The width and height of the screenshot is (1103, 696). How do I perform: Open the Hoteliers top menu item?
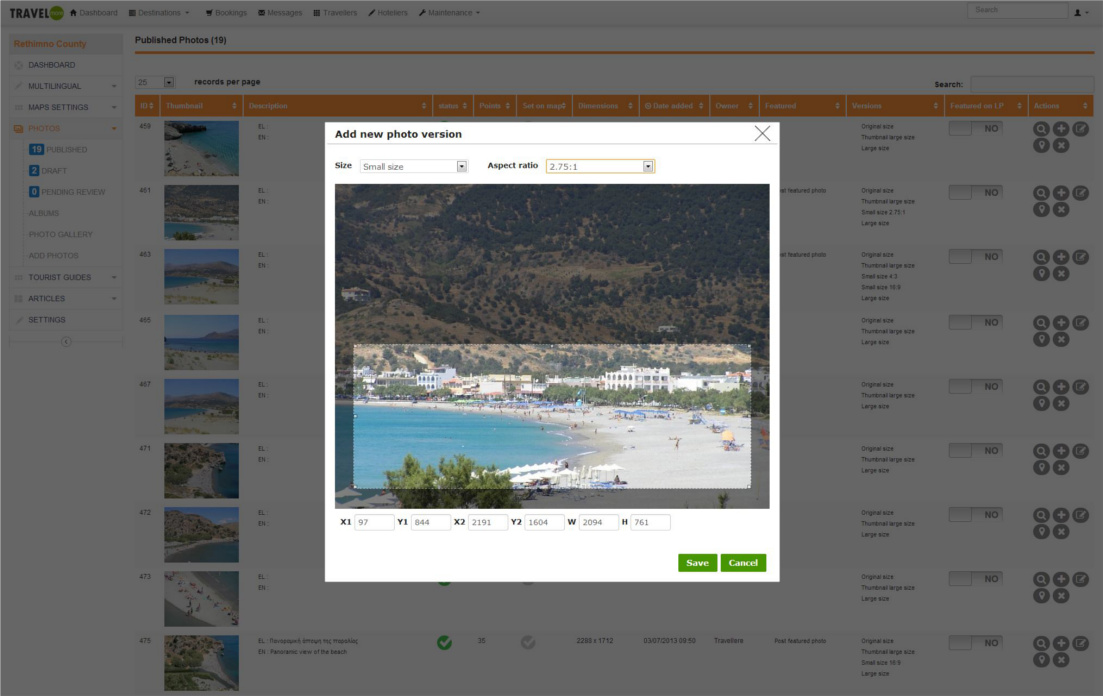(388, 13)
